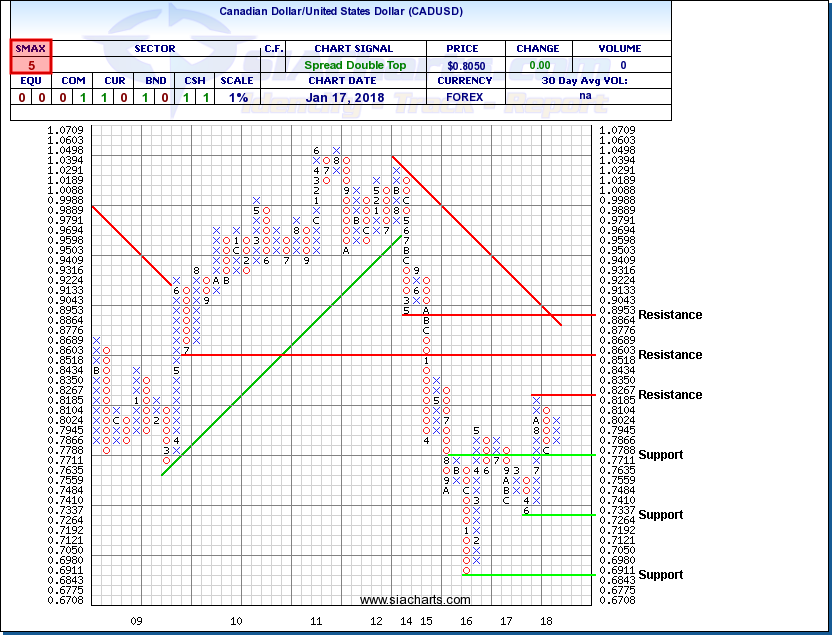This screenshot has height=635, width=832.
Task: Click the Resistance label near 0.8267 level
Action: (x=670, y=395)
